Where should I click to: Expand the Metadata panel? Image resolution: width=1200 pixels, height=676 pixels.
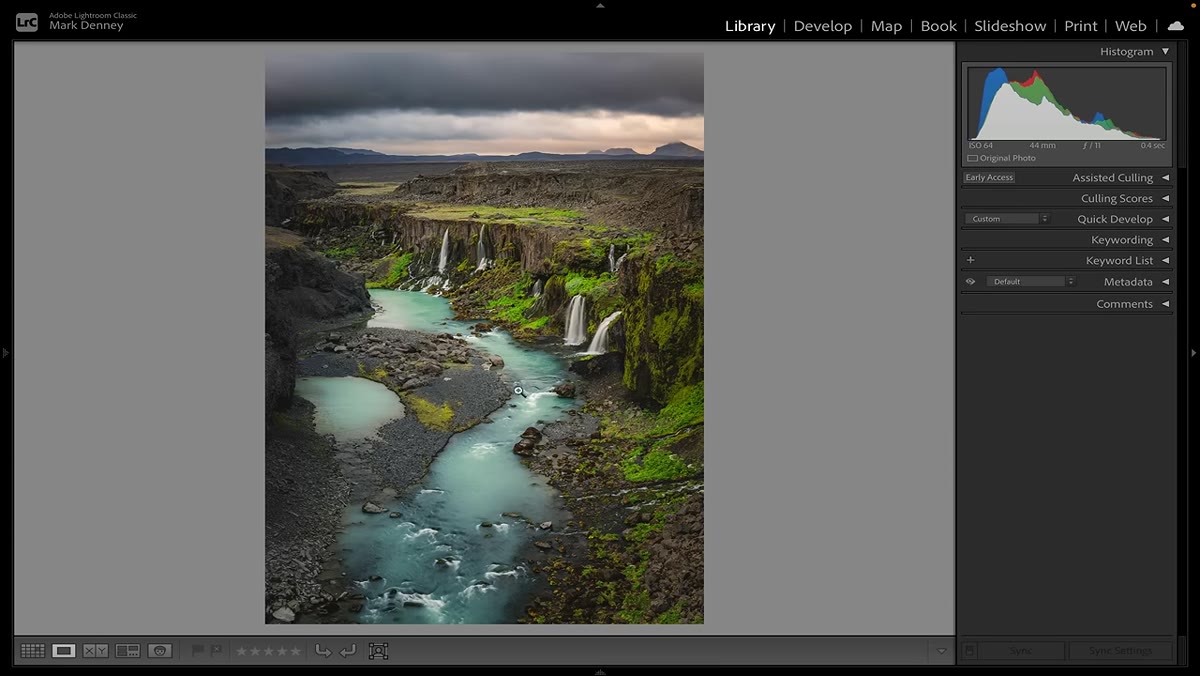point(1165,282)
